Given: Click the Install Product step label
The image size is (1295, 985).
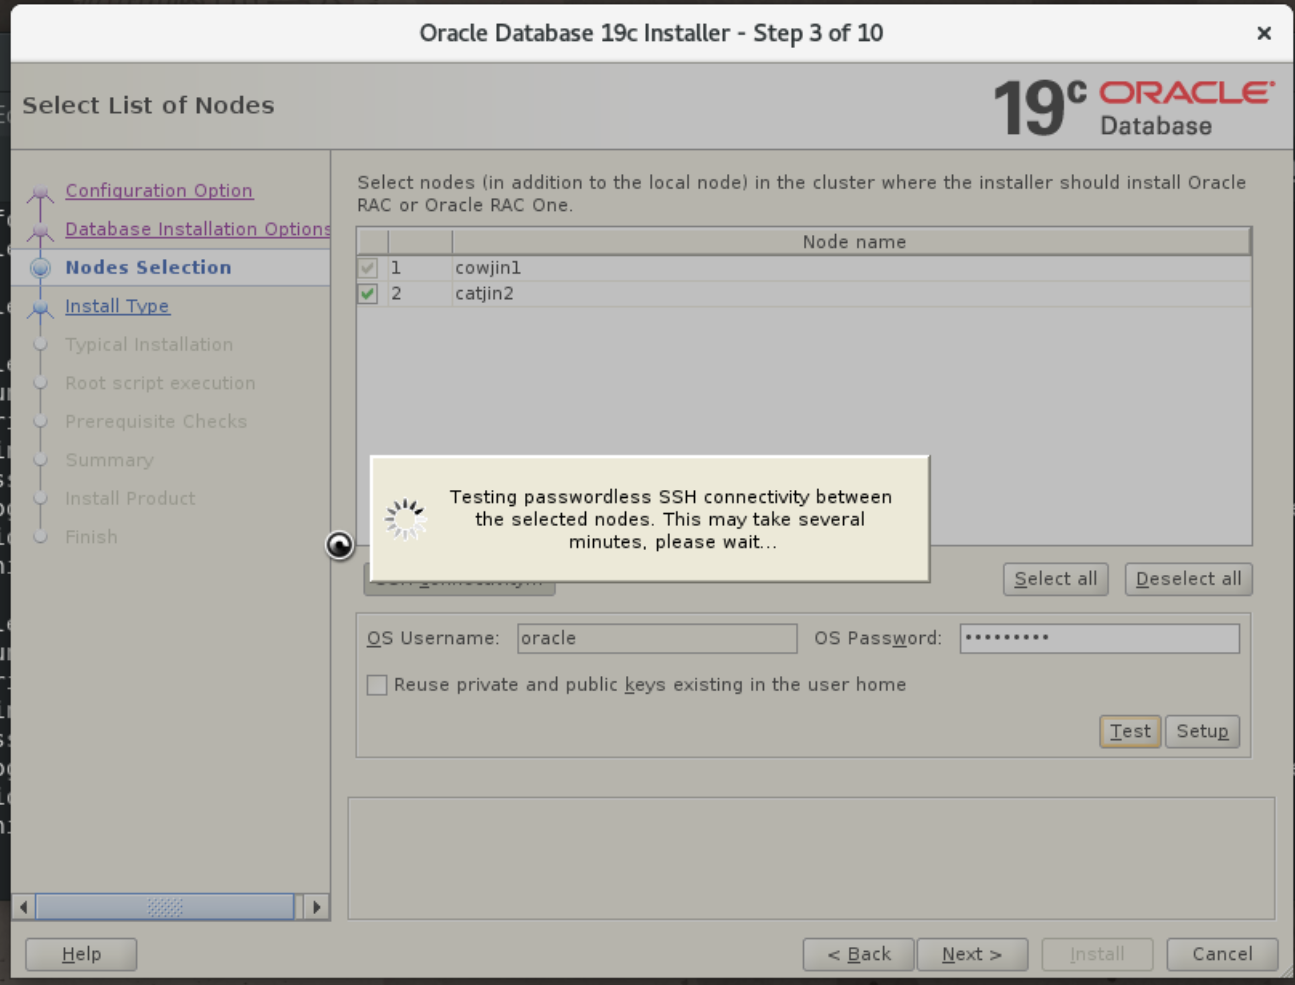Looking at the screenshot, I should [x=130, y=498].
